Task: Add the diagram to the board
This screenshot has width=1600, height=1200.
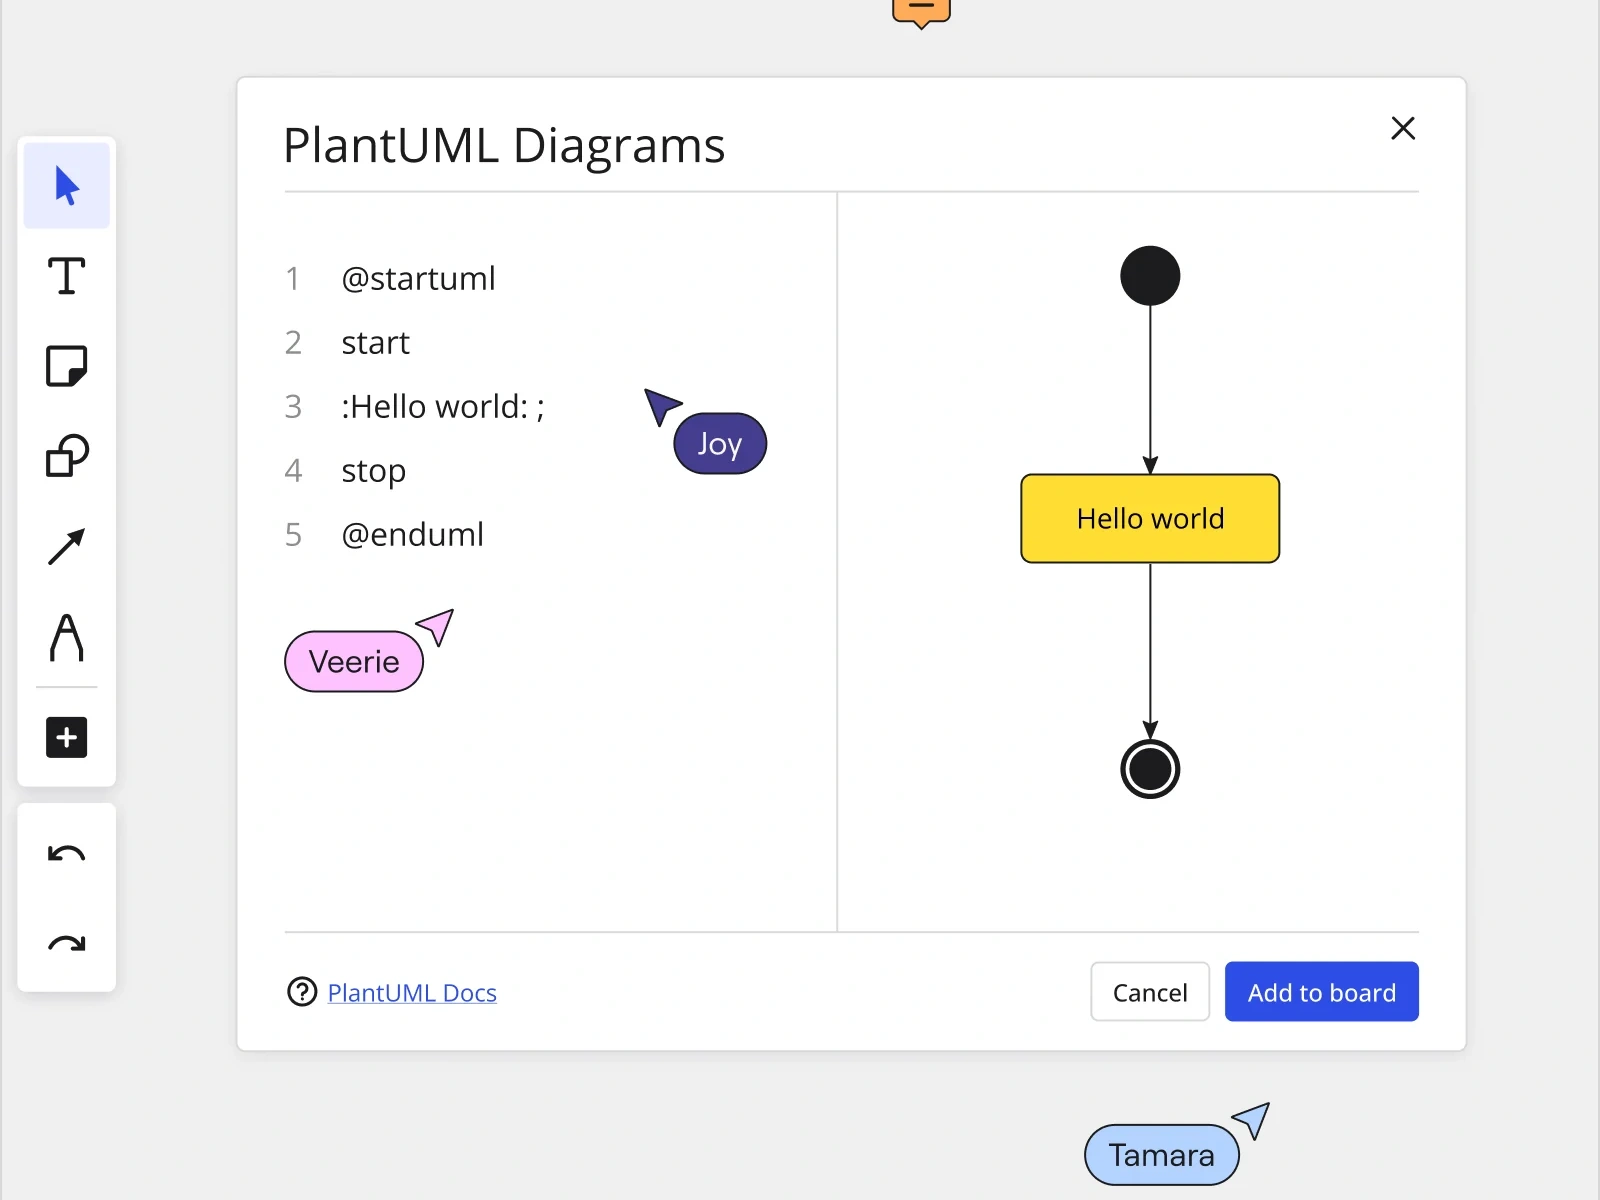Action: pyautogui.click(x=1321, y=992)
